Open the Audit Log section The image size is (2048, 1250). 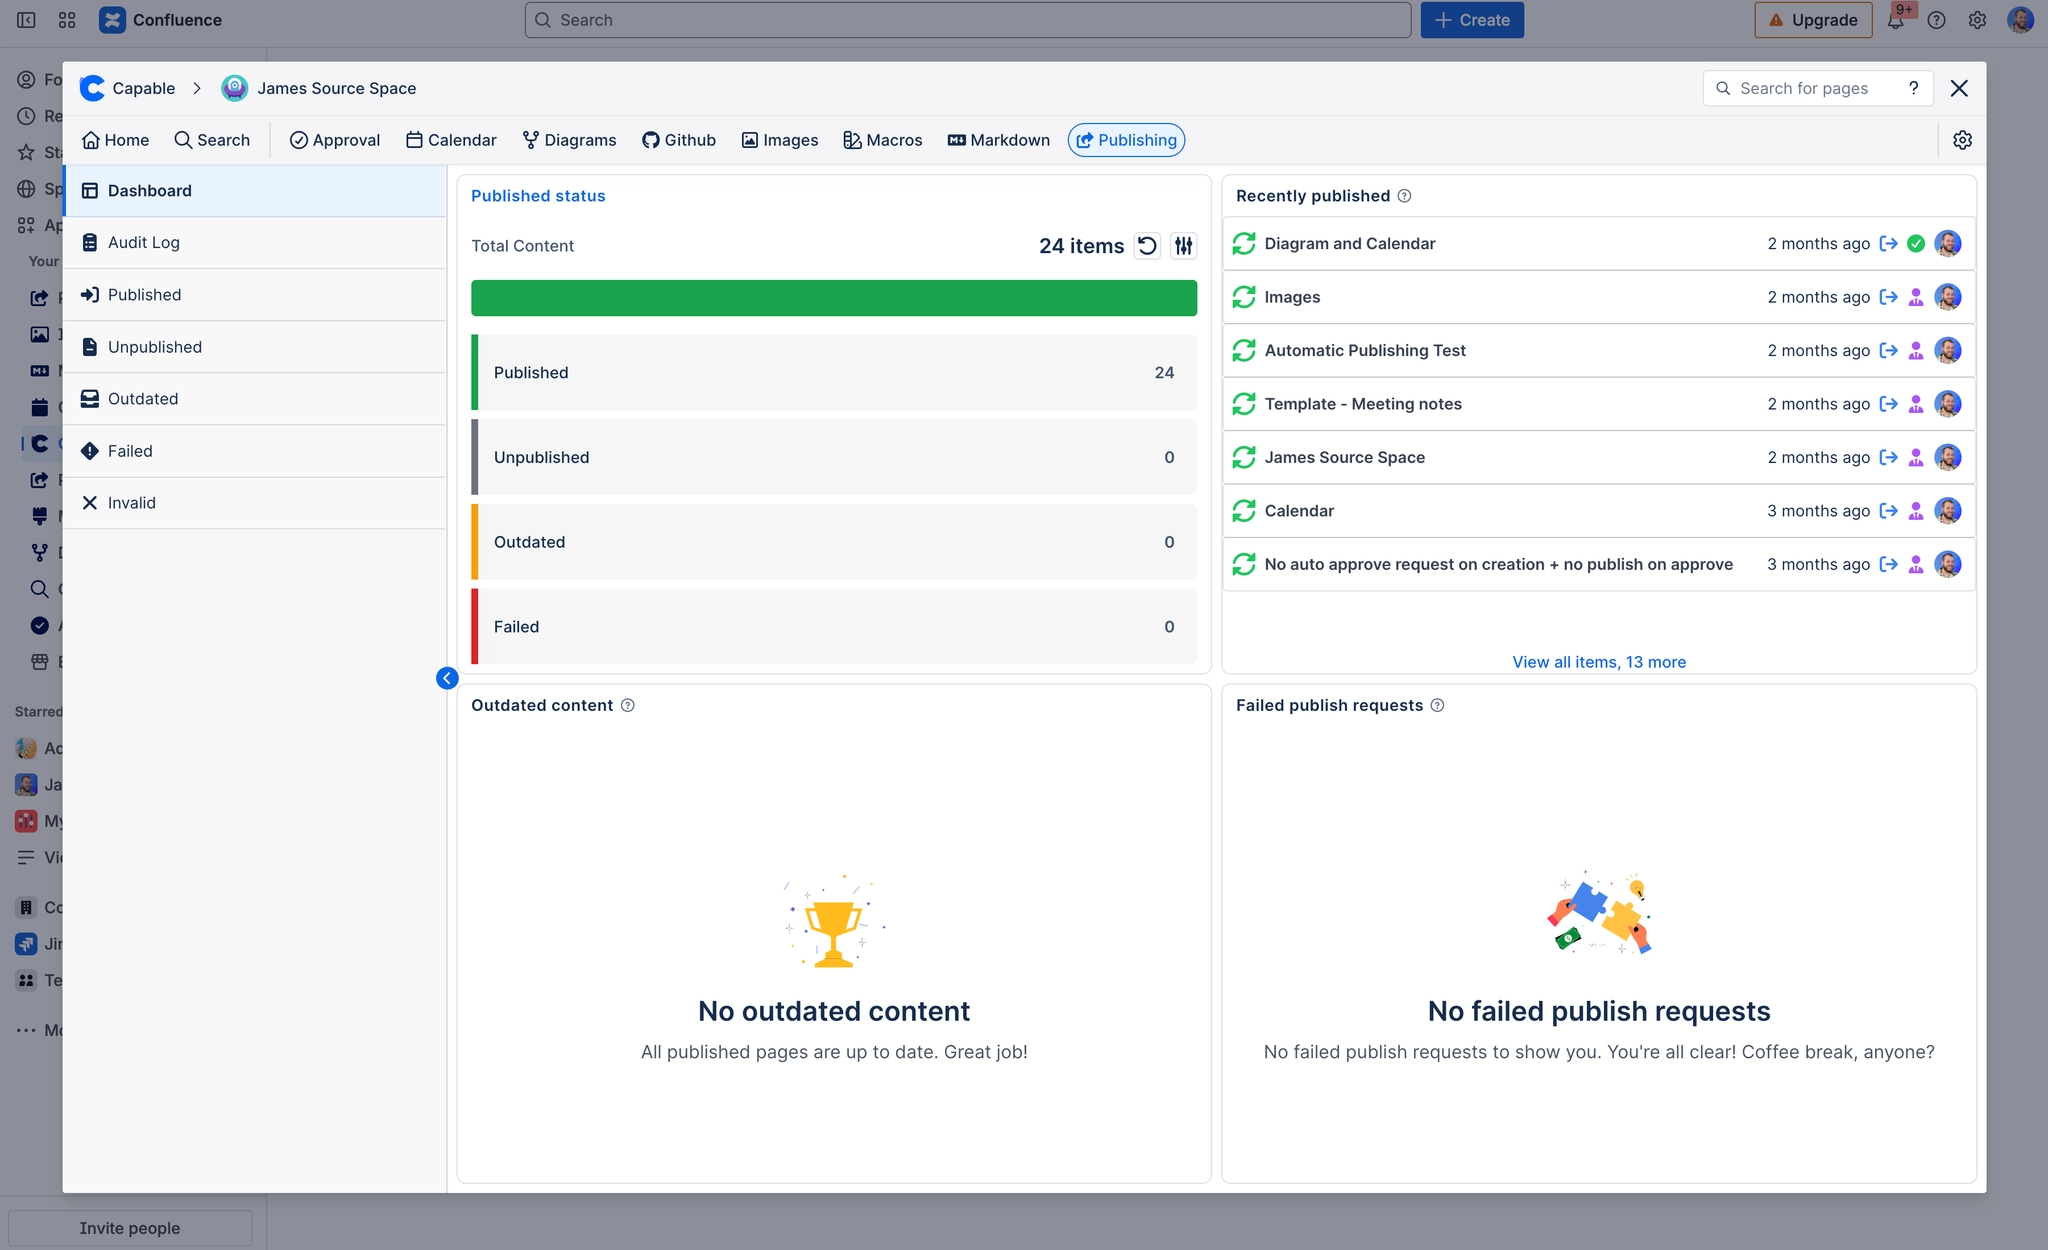coord(143,242)
